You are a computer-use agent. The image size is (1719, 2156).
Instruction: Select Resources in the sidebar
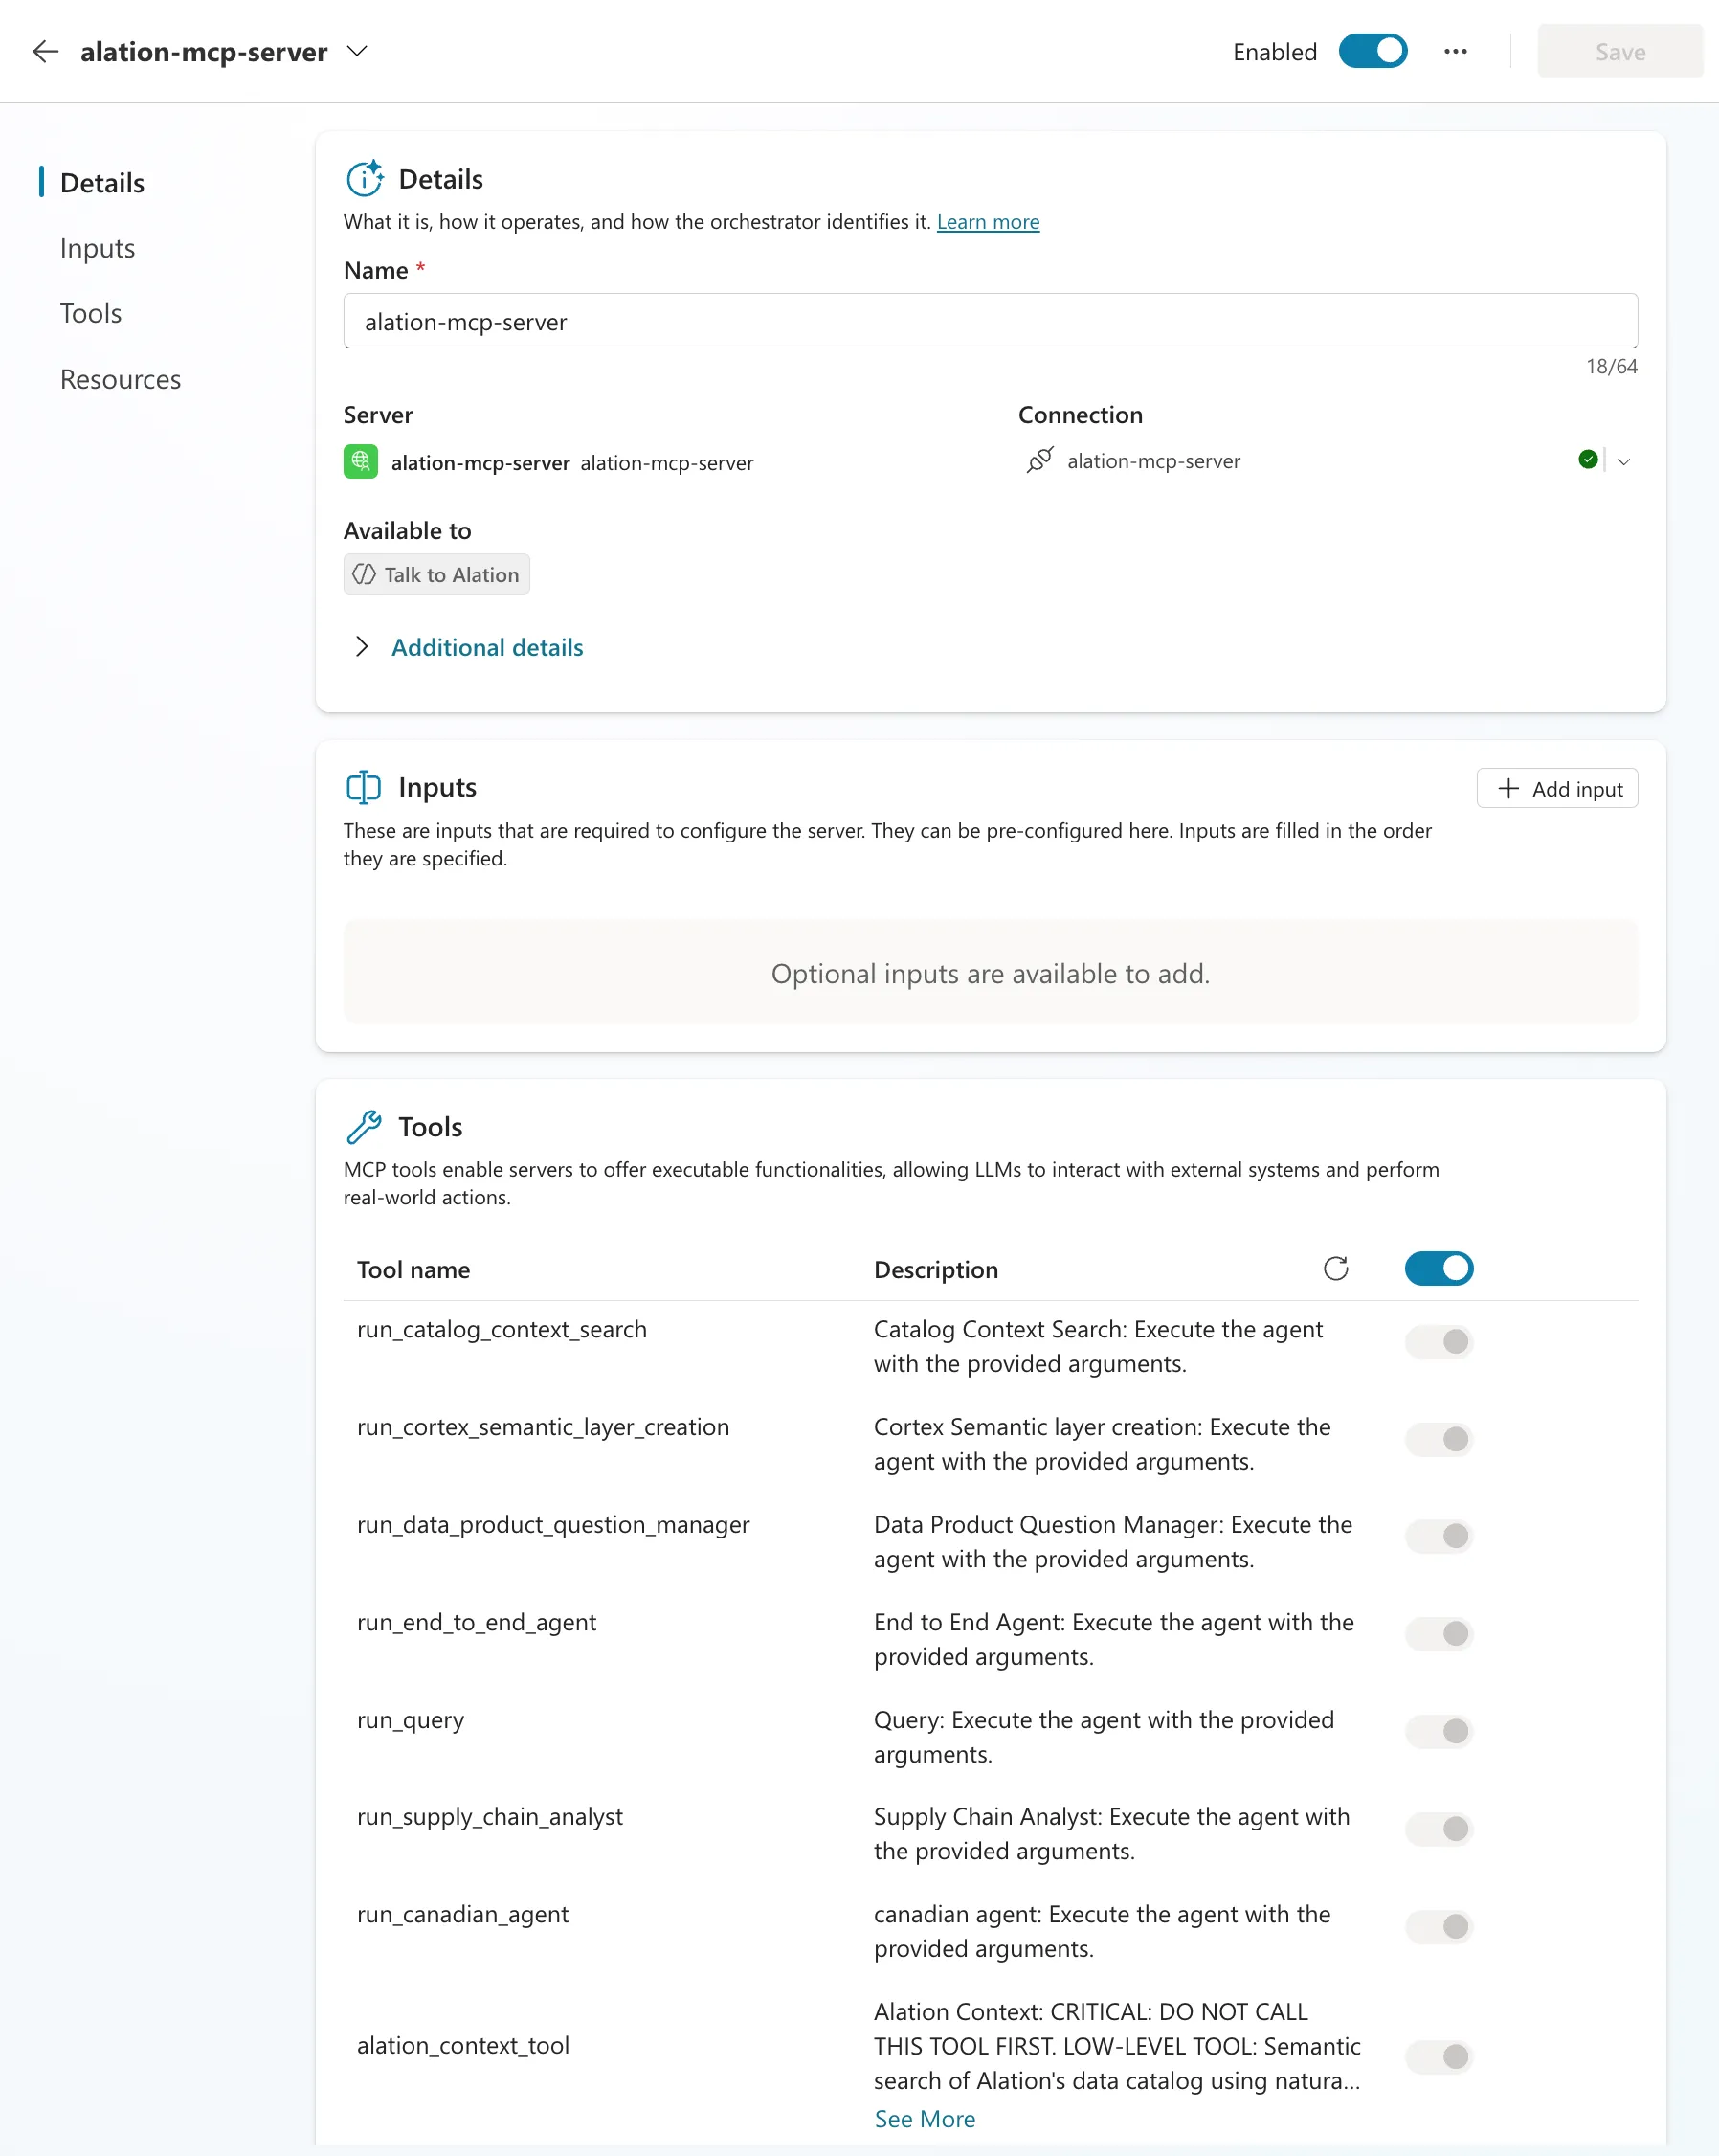[x=120, y=379]
